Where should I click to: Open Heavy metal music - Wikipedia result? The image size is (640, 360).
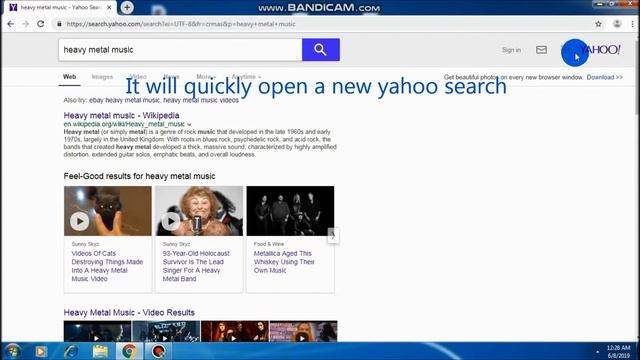pyautogui.click(x=121, y=116)
